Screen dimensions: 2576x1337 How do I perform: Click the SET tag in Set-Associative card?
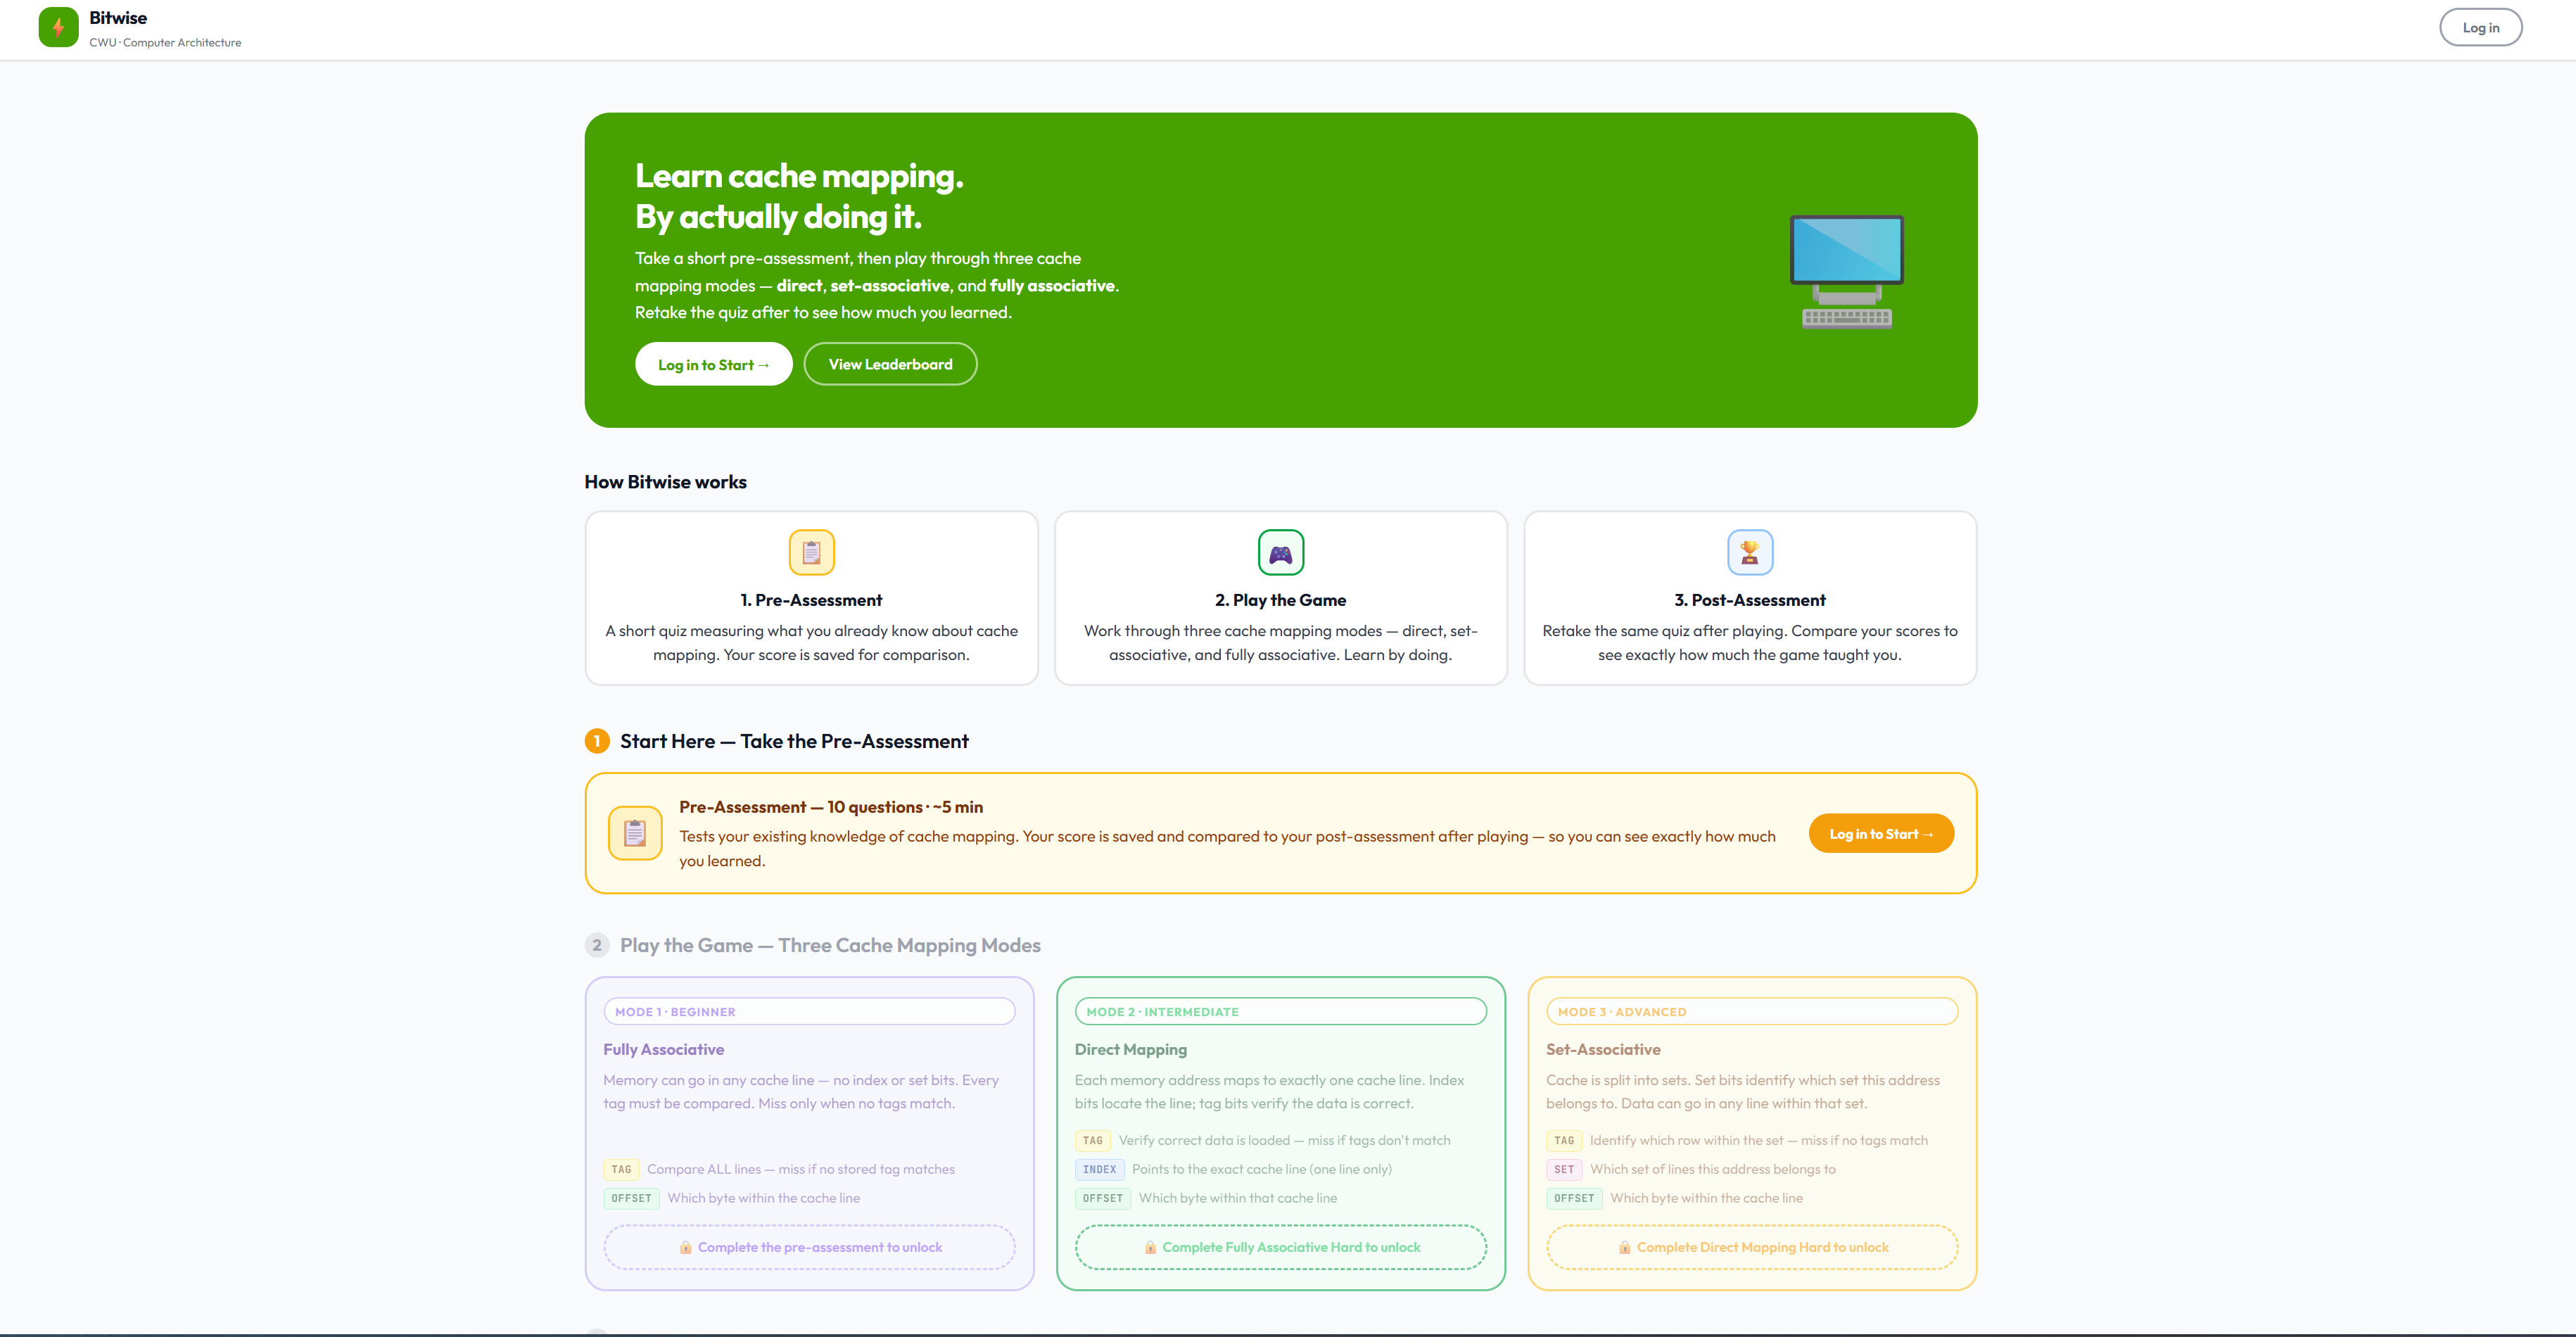point(1564,1169)
